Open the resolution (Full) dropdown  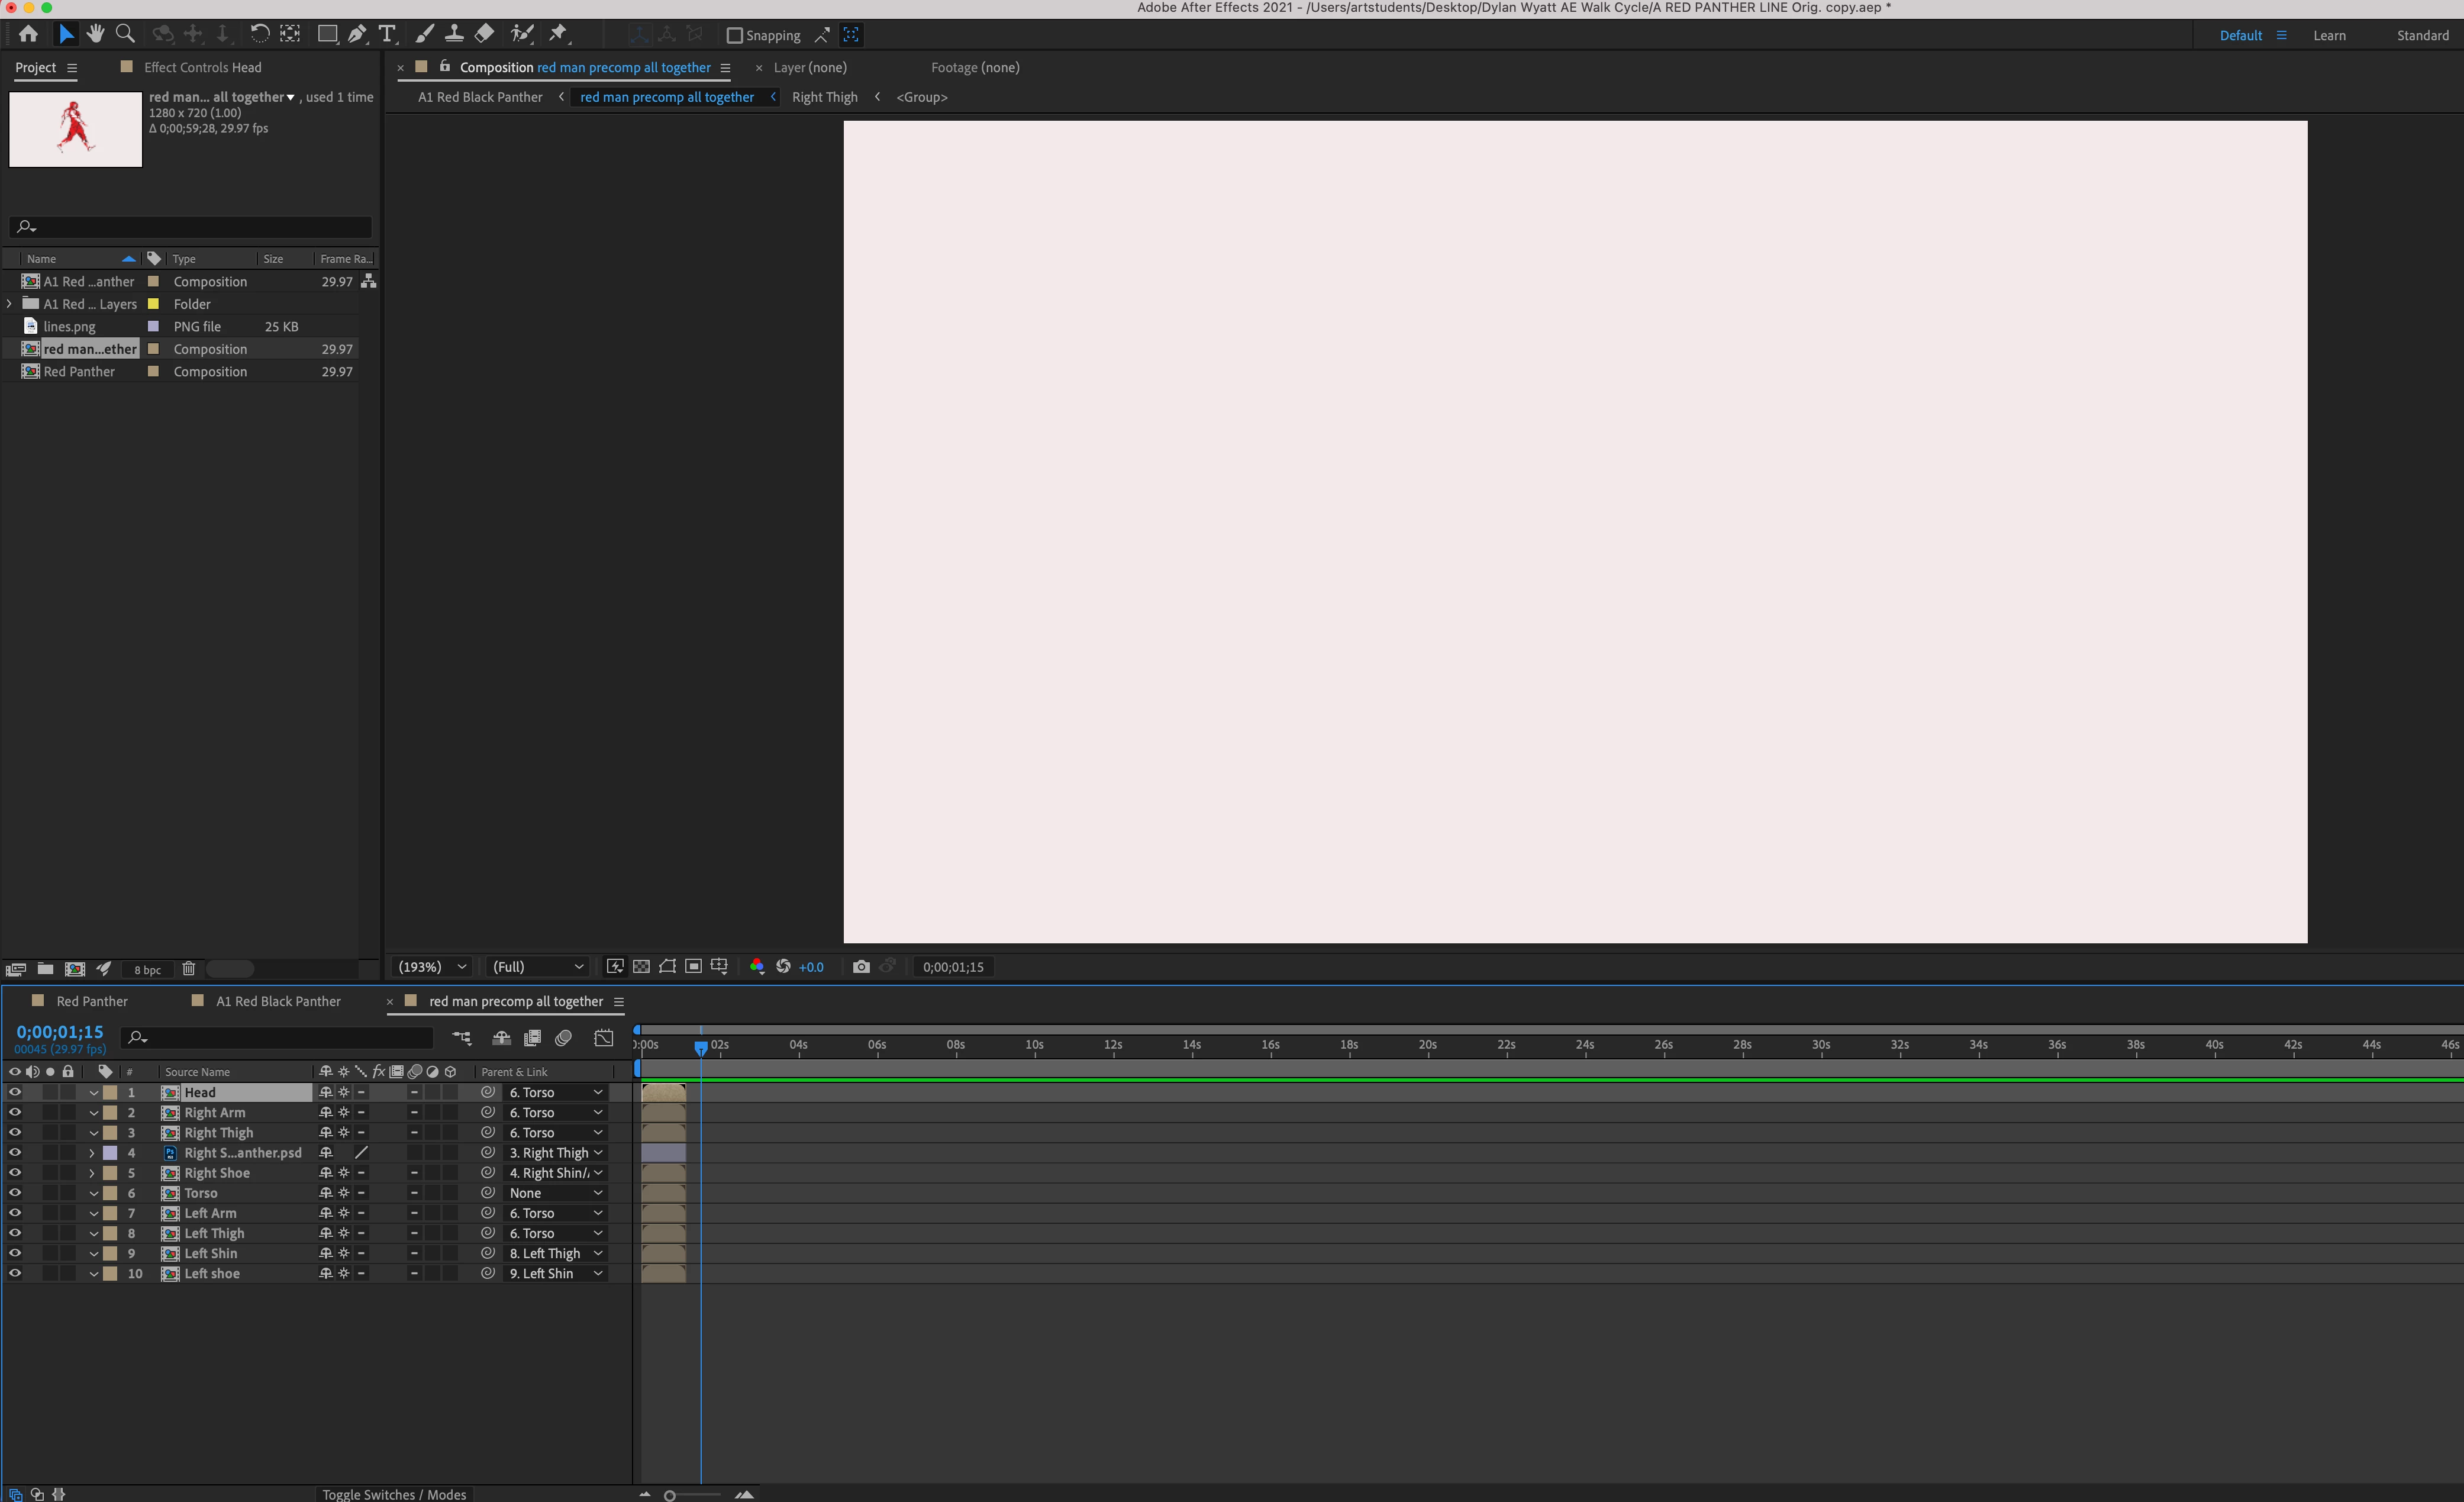pyautogui.click(x=538, y=967)
